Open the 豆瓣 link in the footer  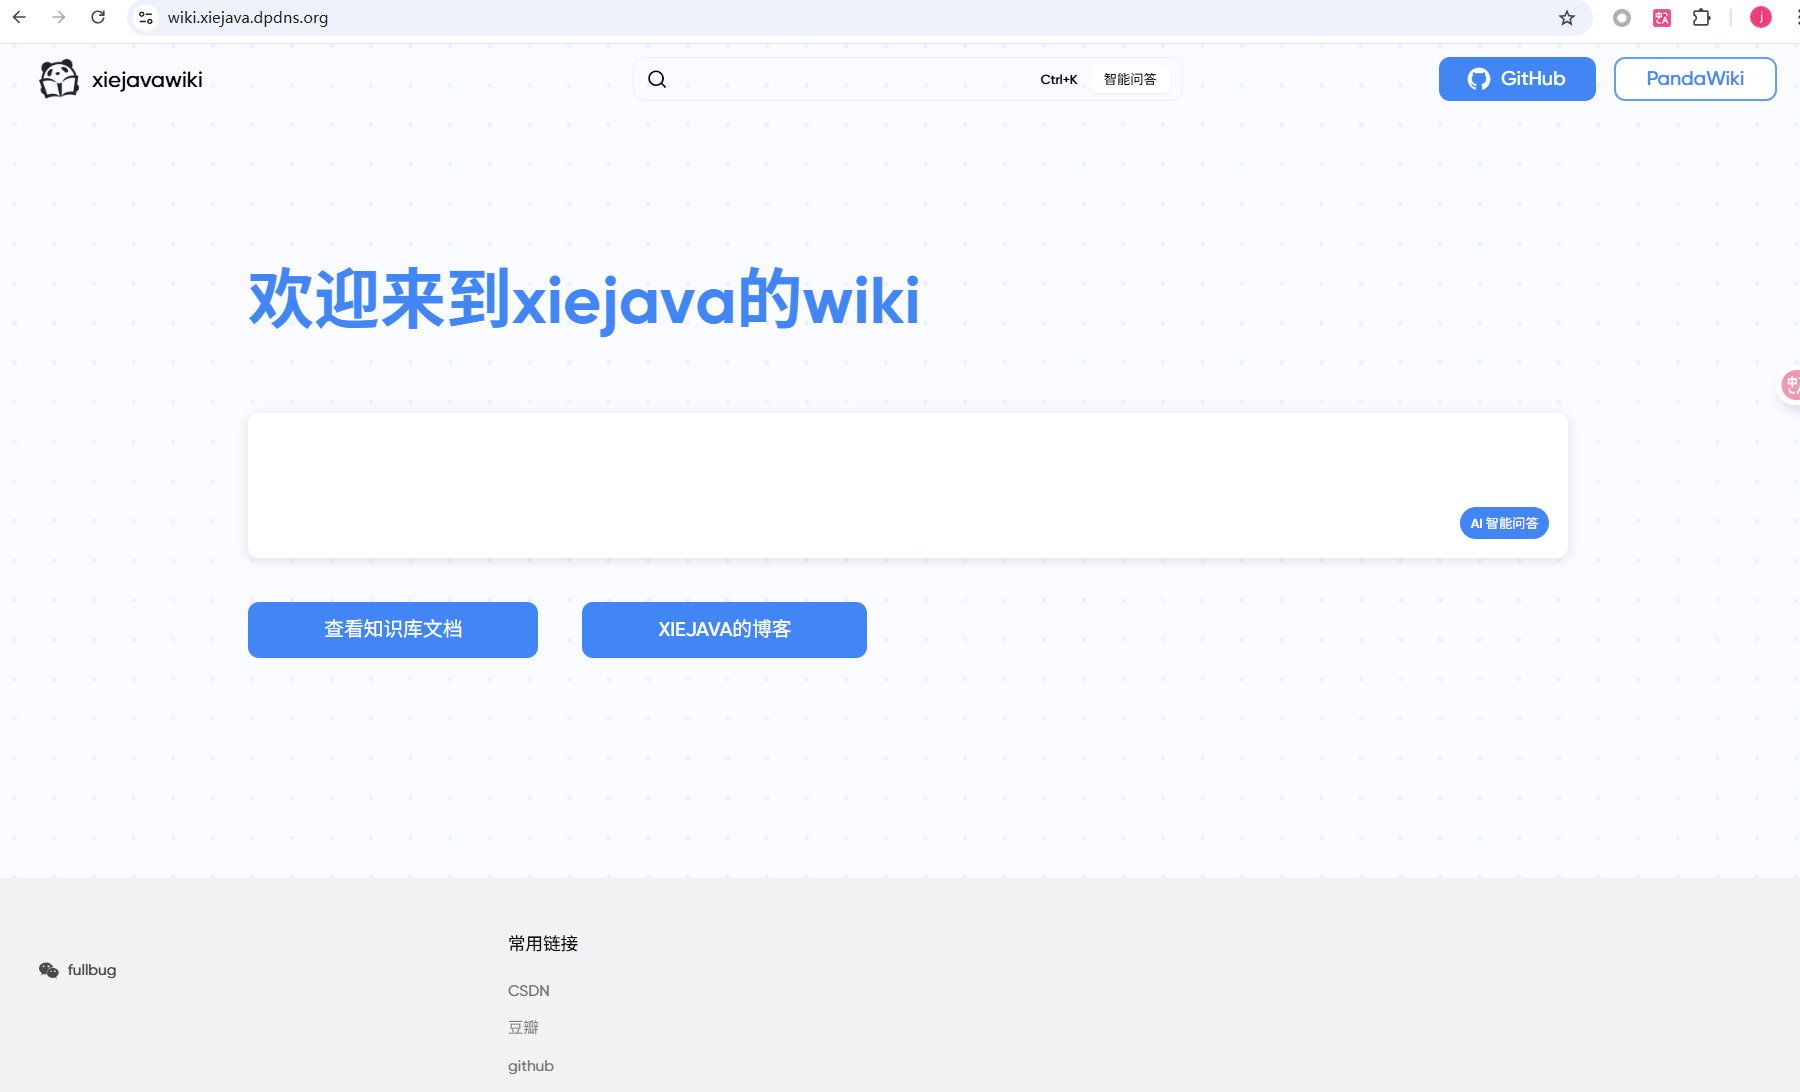pos(522,1026)
